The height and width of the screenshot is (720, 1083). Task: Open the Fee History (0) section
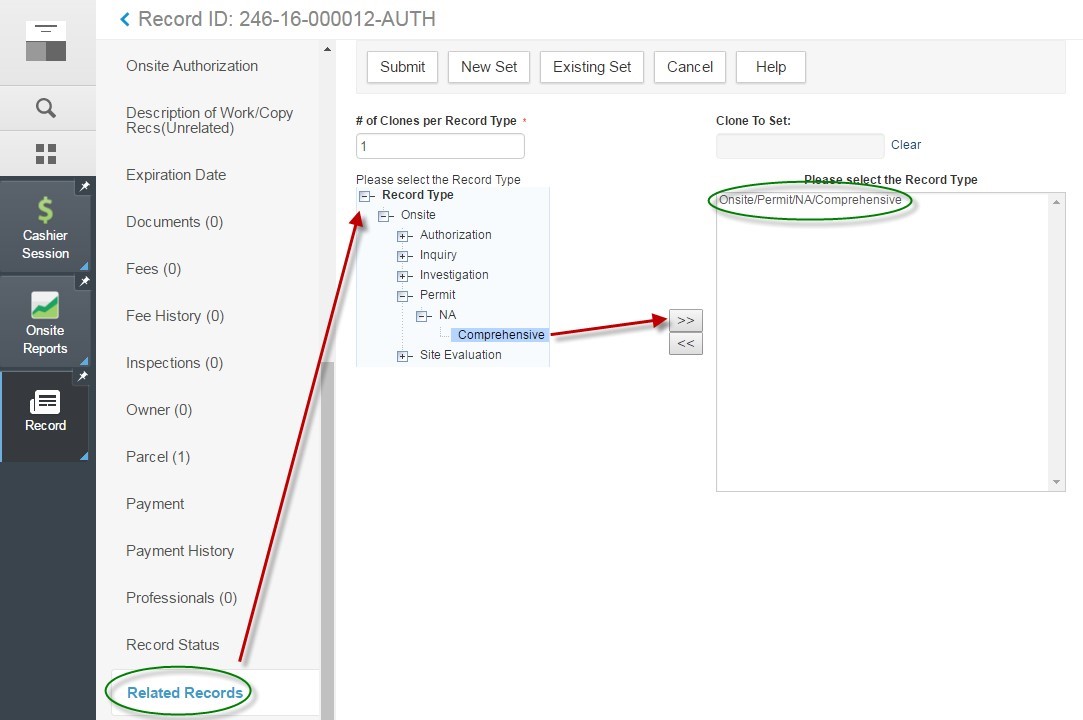click(x=175, y=316)
